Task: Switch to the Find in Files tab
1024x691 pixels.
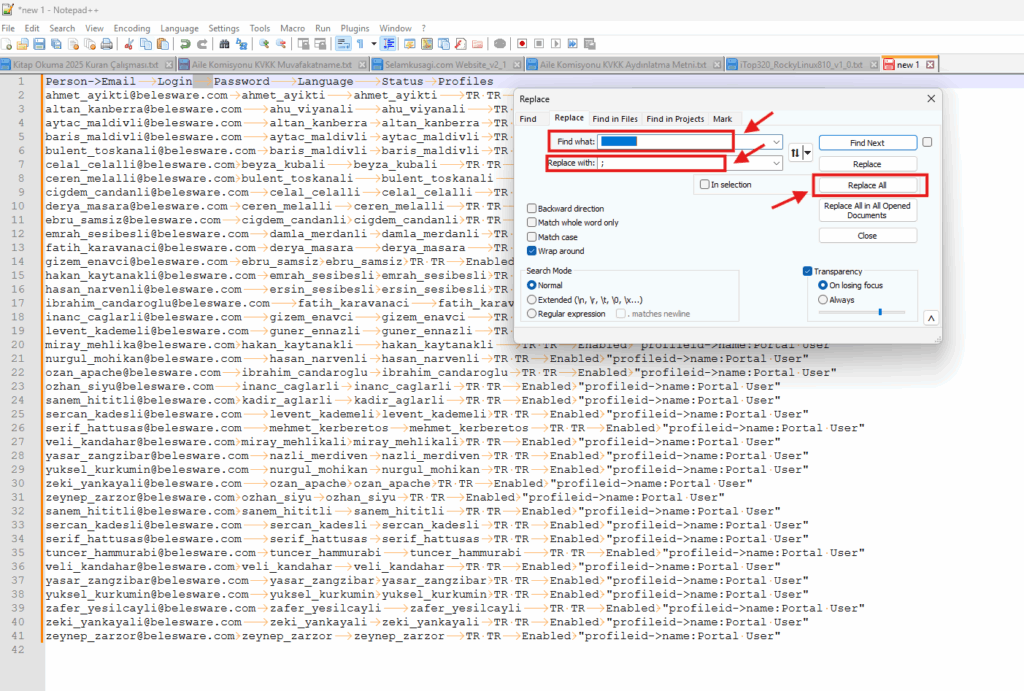Action: pos(615,119)
